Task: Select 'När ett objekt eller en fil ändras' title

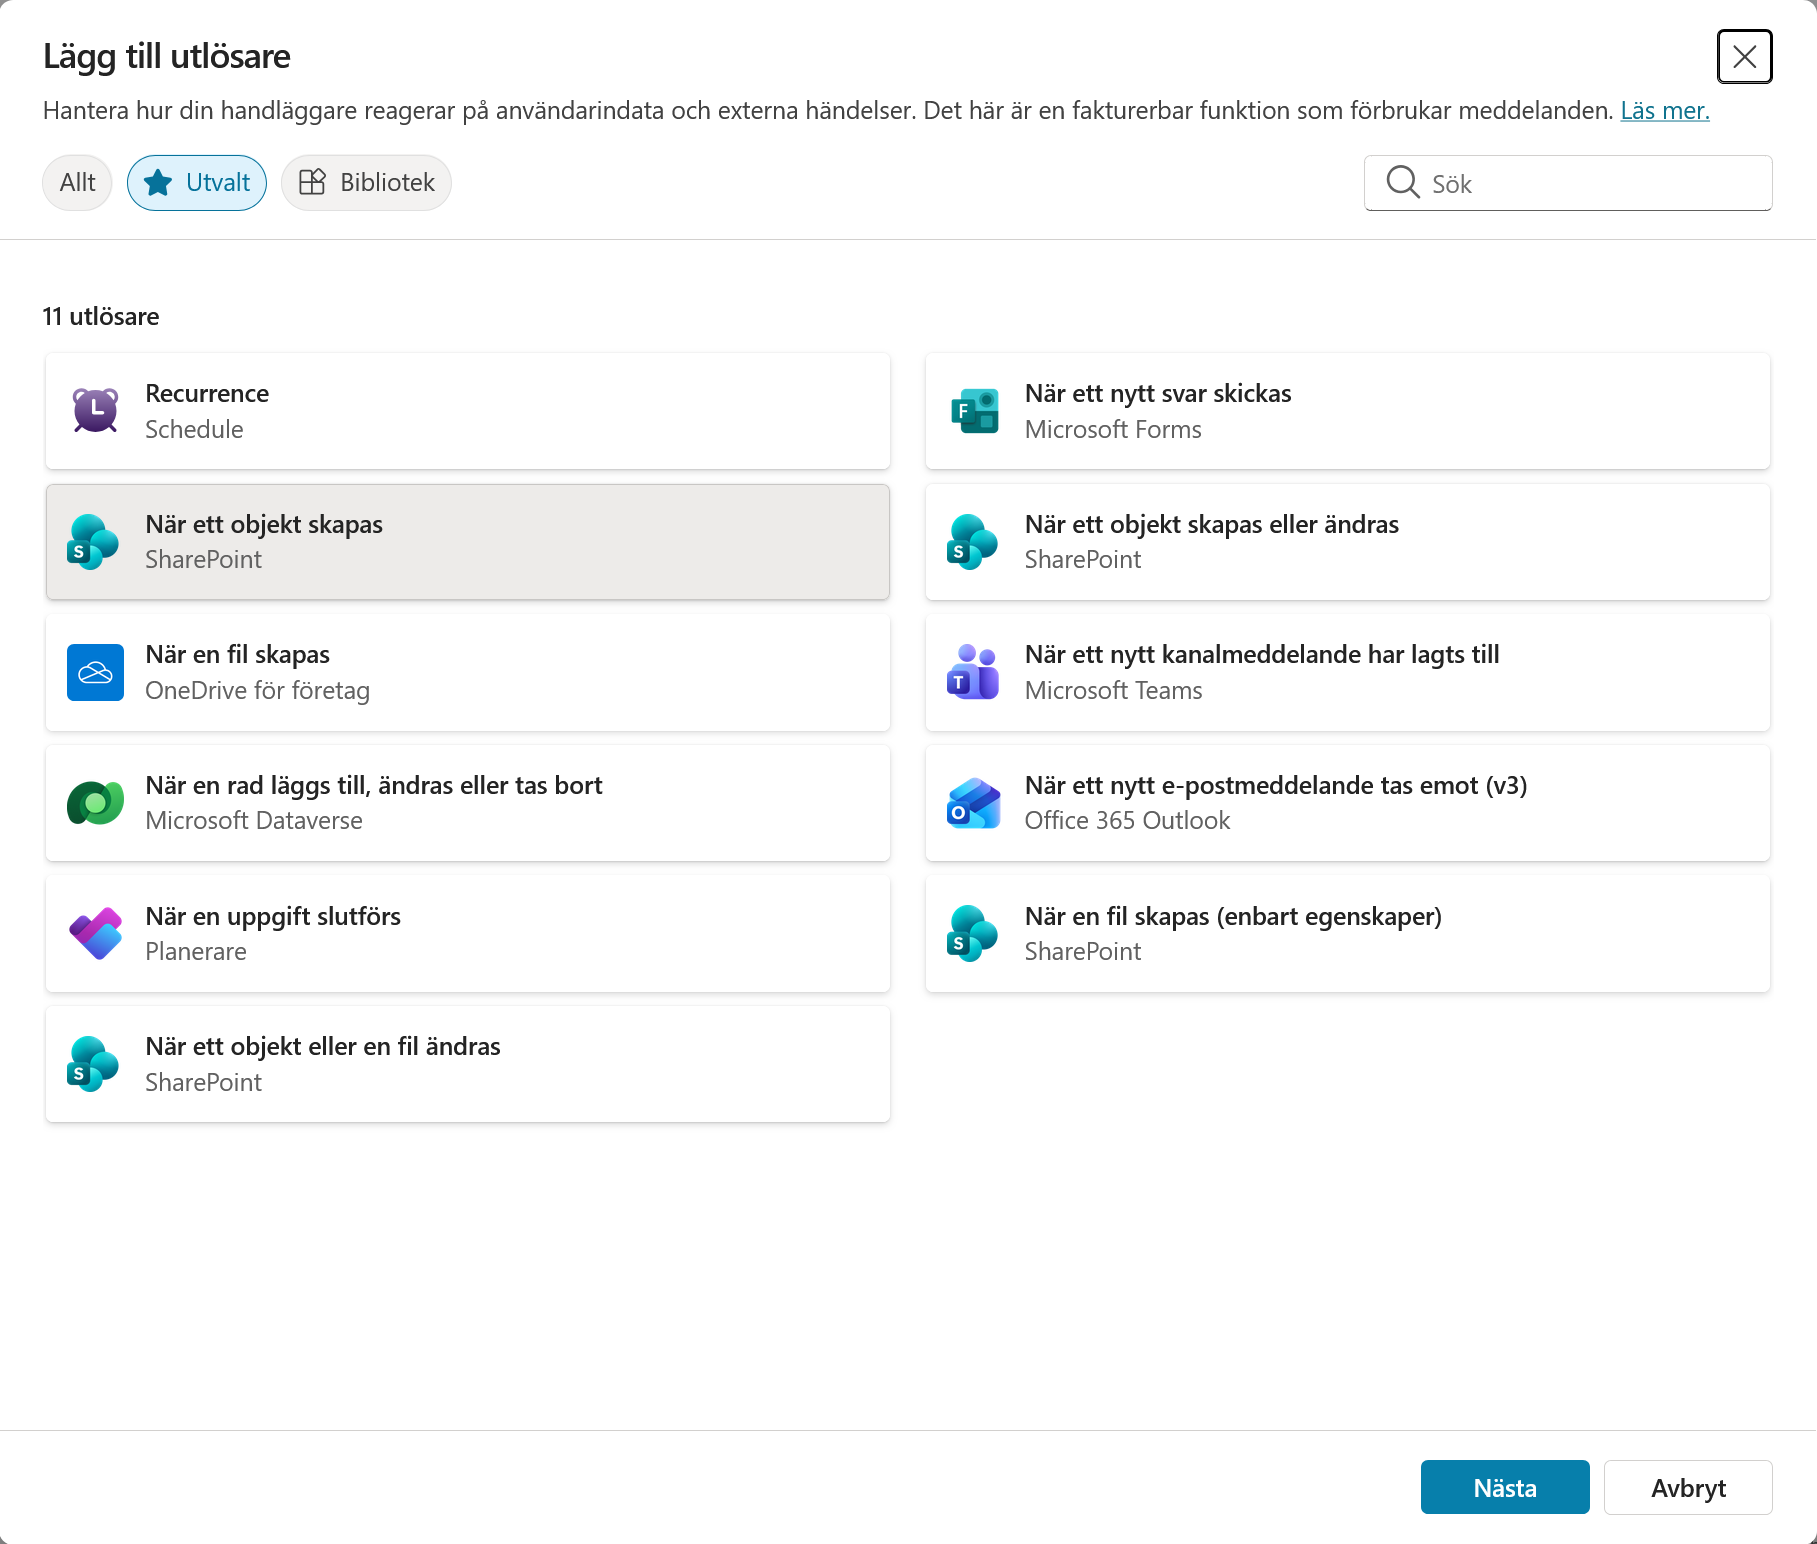Action: 323,1047
